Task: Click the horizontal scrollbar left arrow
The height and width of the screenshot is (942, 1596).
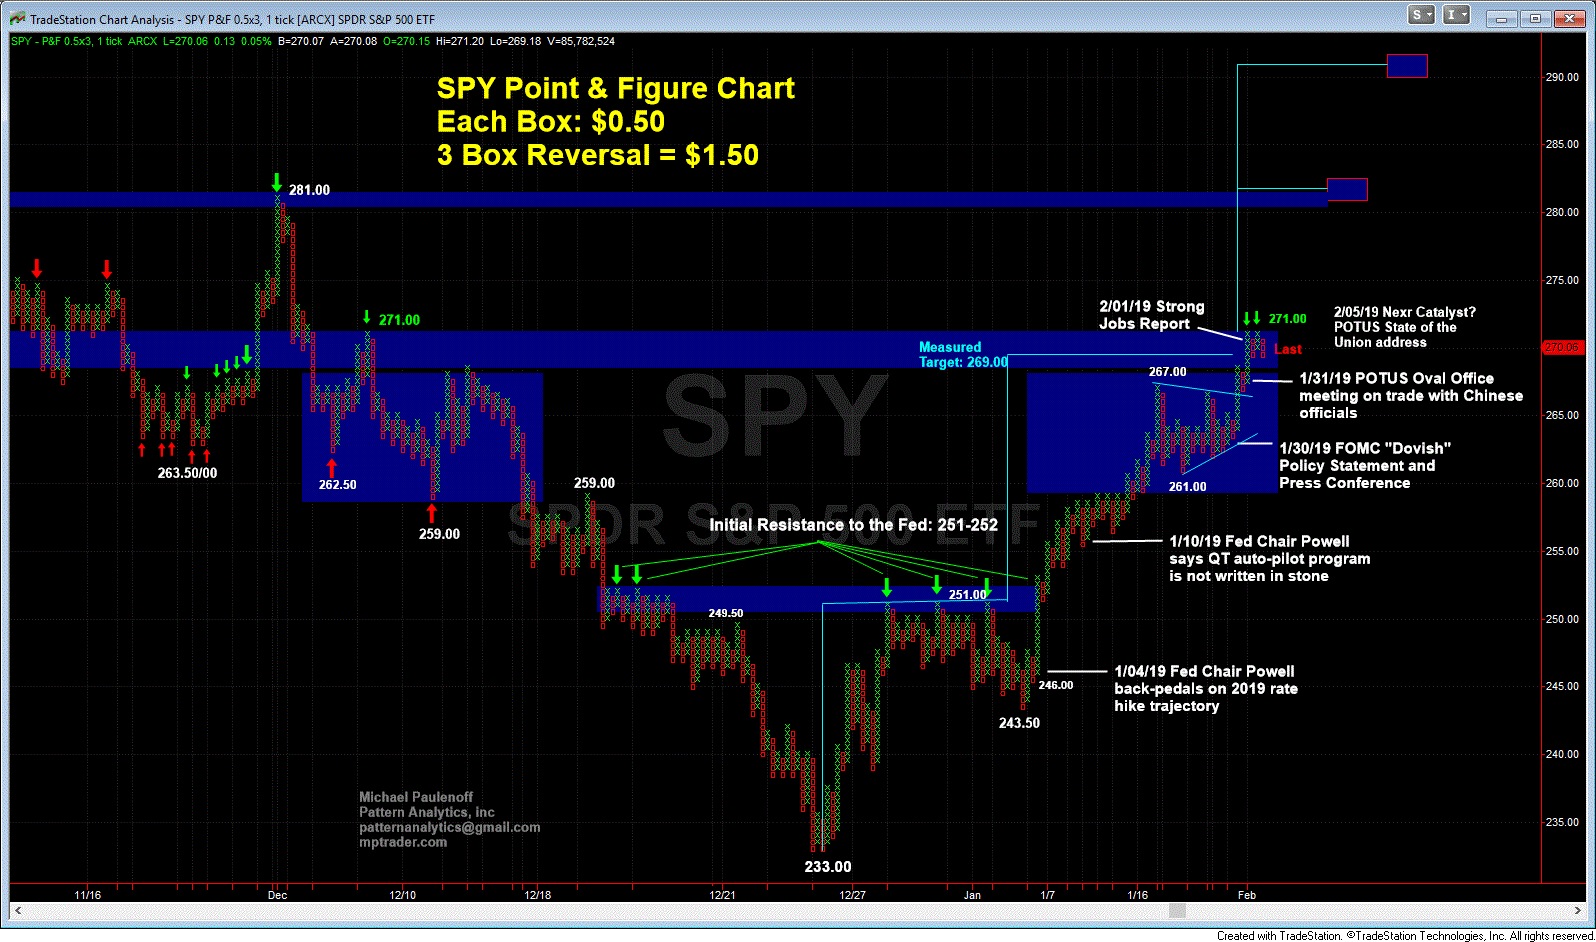Action: [x=16, y=911]
